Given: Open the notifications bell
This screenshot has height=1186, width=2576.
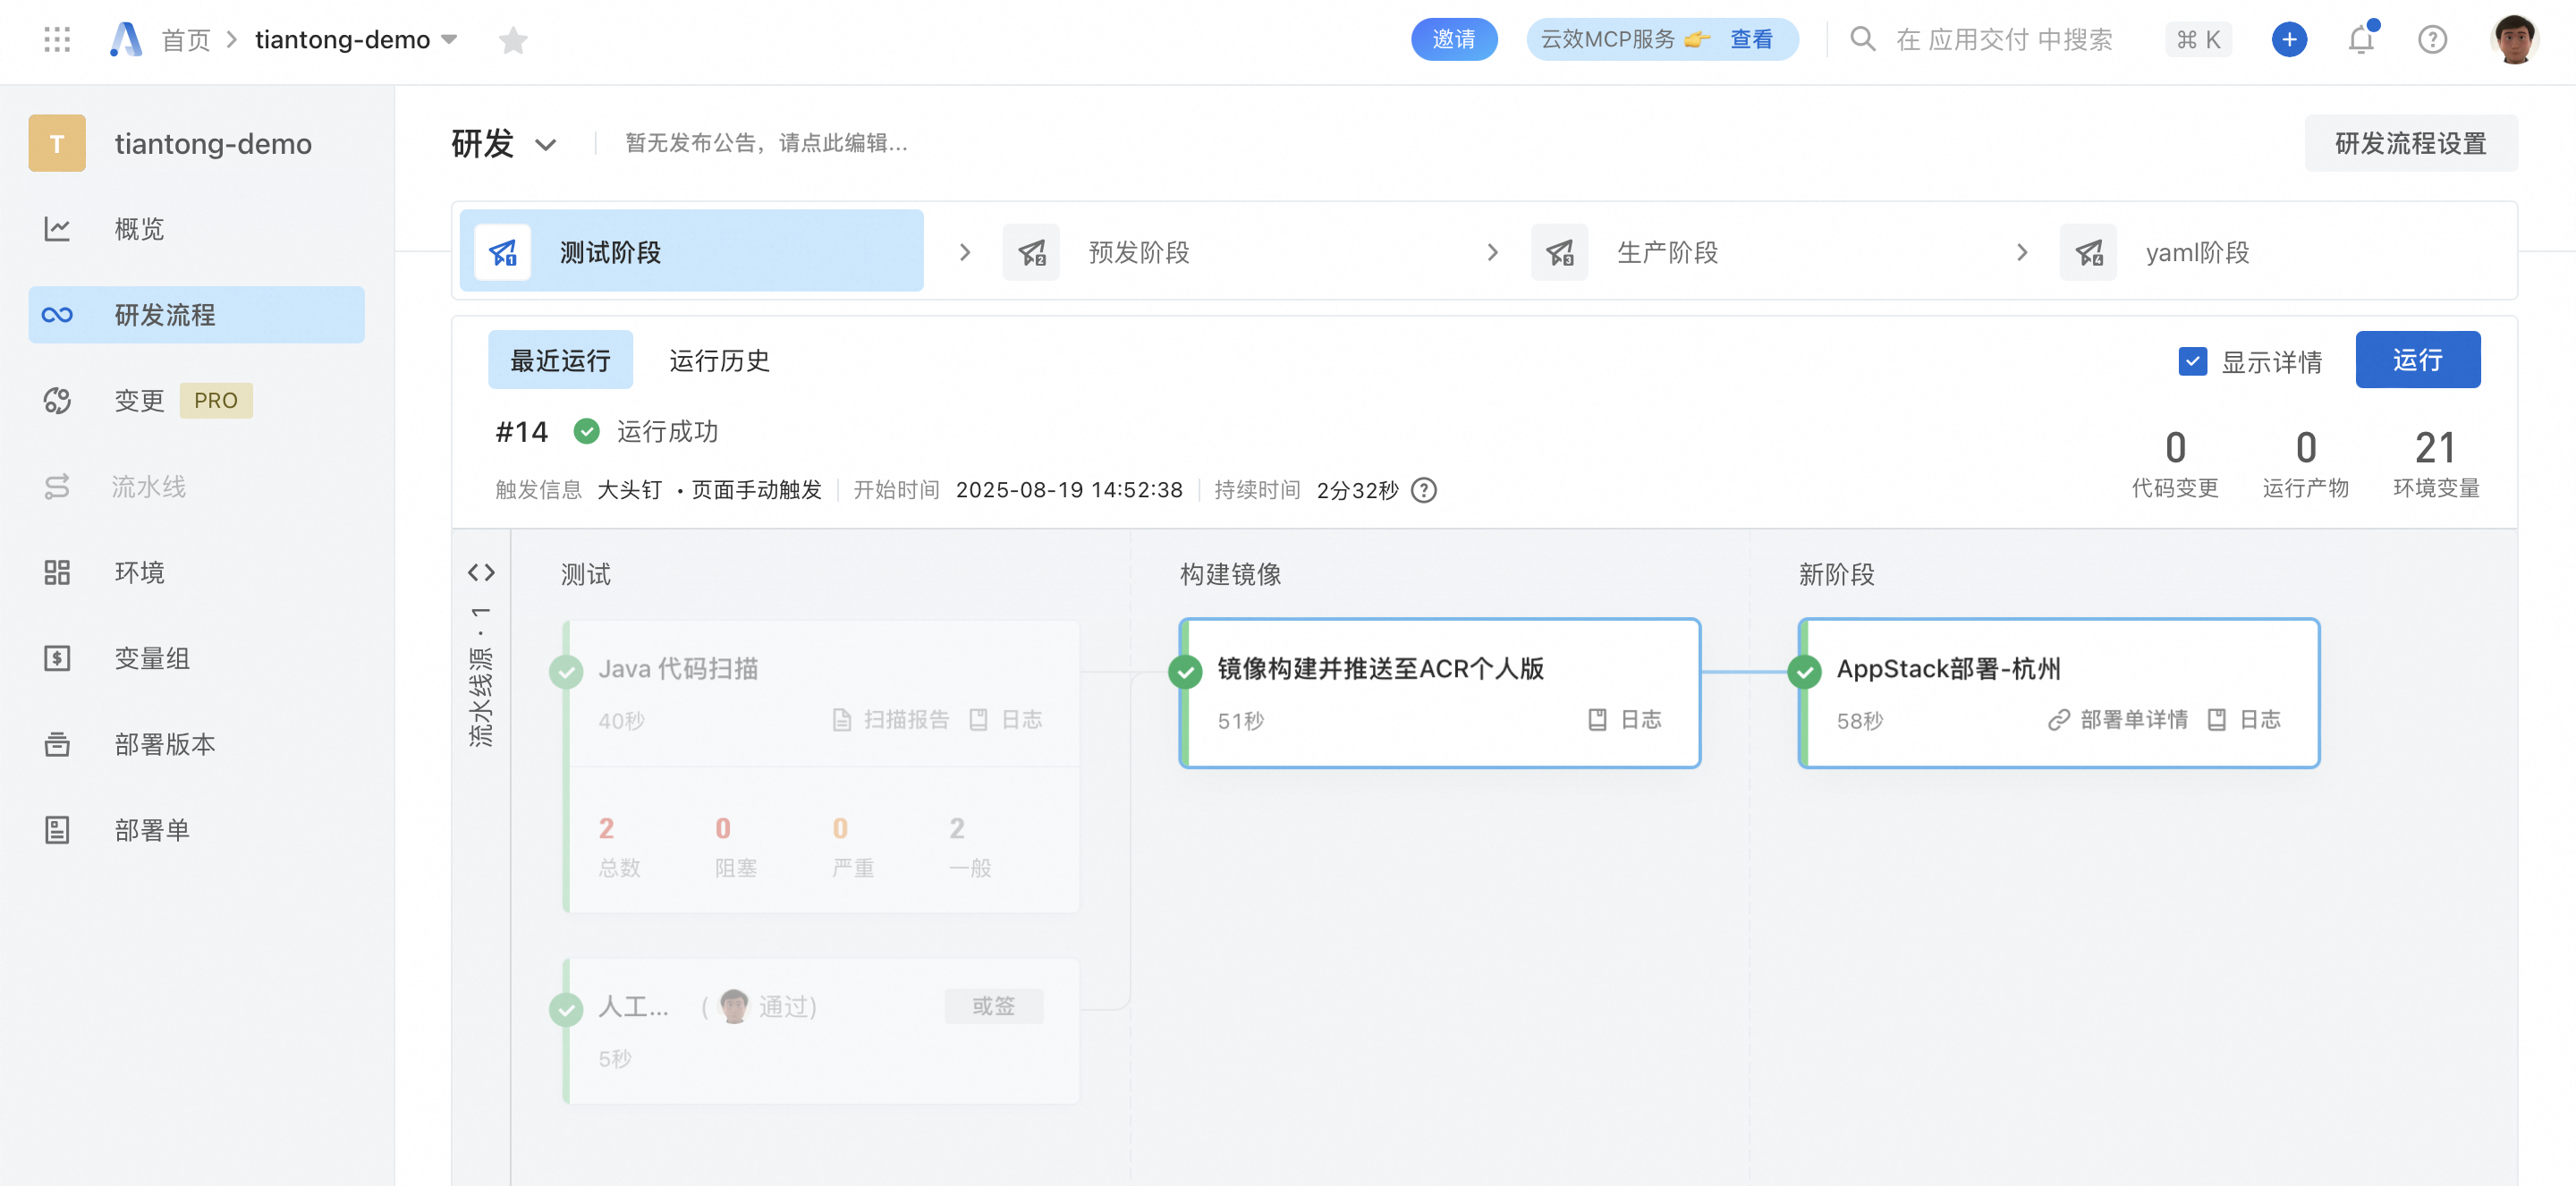Looking at the screenshot, I should (2361, 39).
